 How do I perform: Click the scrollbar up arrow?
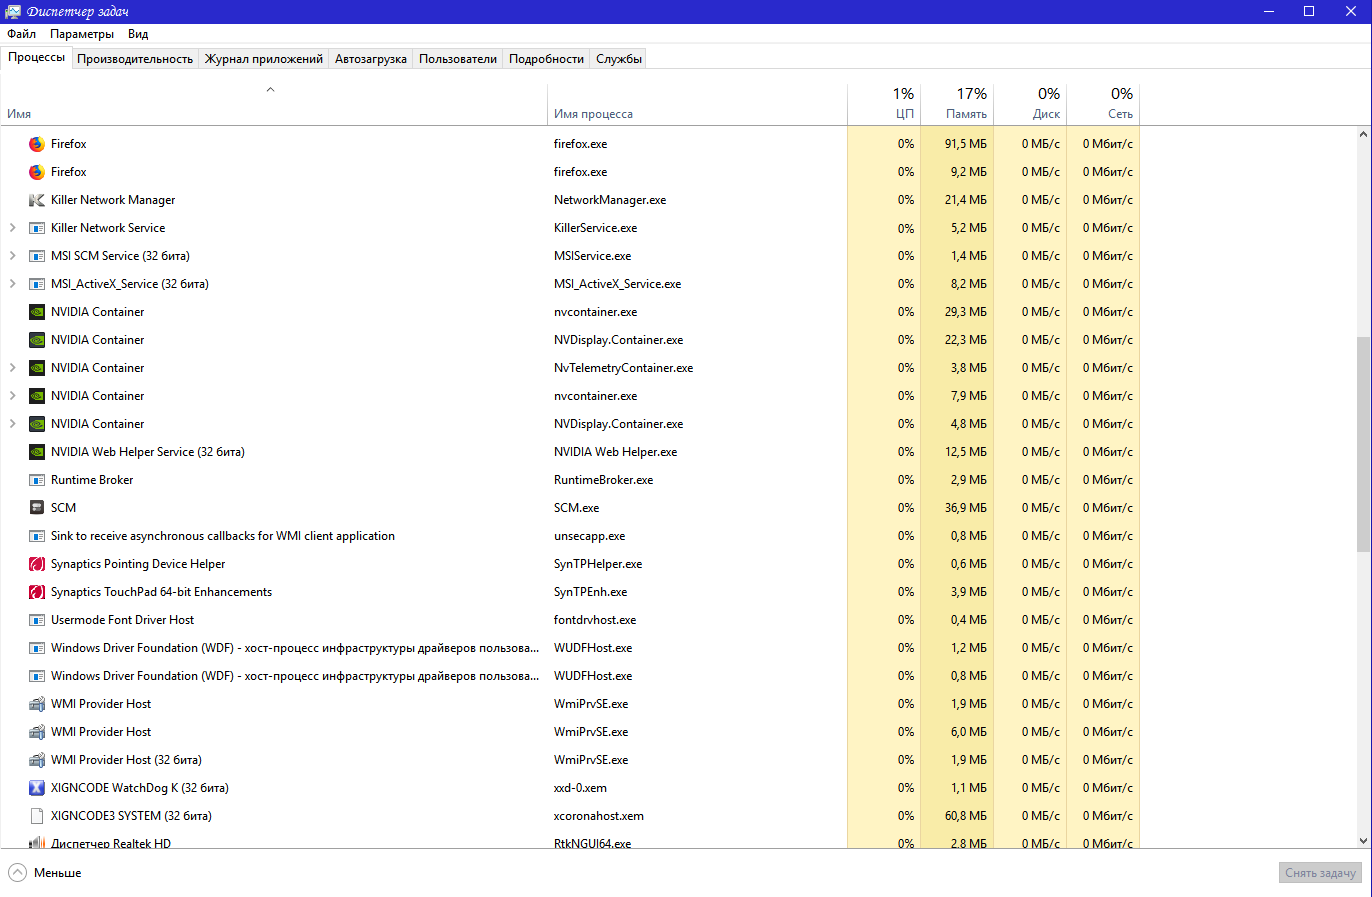[x=1363, y=134]
